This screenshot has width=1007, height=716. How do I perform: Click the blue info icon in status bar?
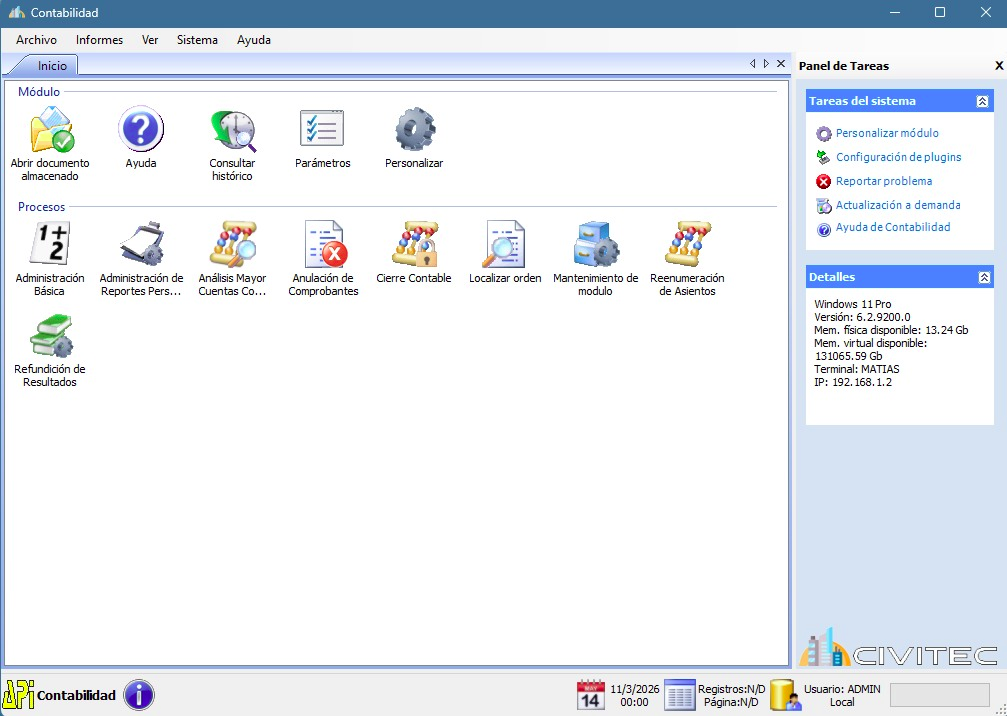139,695
